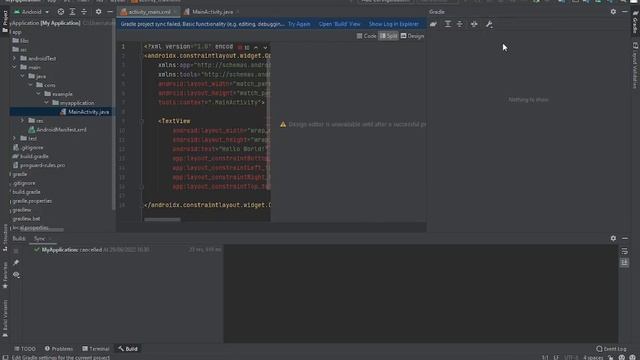This screenshot has height=360, width=640.
Task: Open the Gradle panel options gear
Action: pyautogui.click(x=613, y=12)
